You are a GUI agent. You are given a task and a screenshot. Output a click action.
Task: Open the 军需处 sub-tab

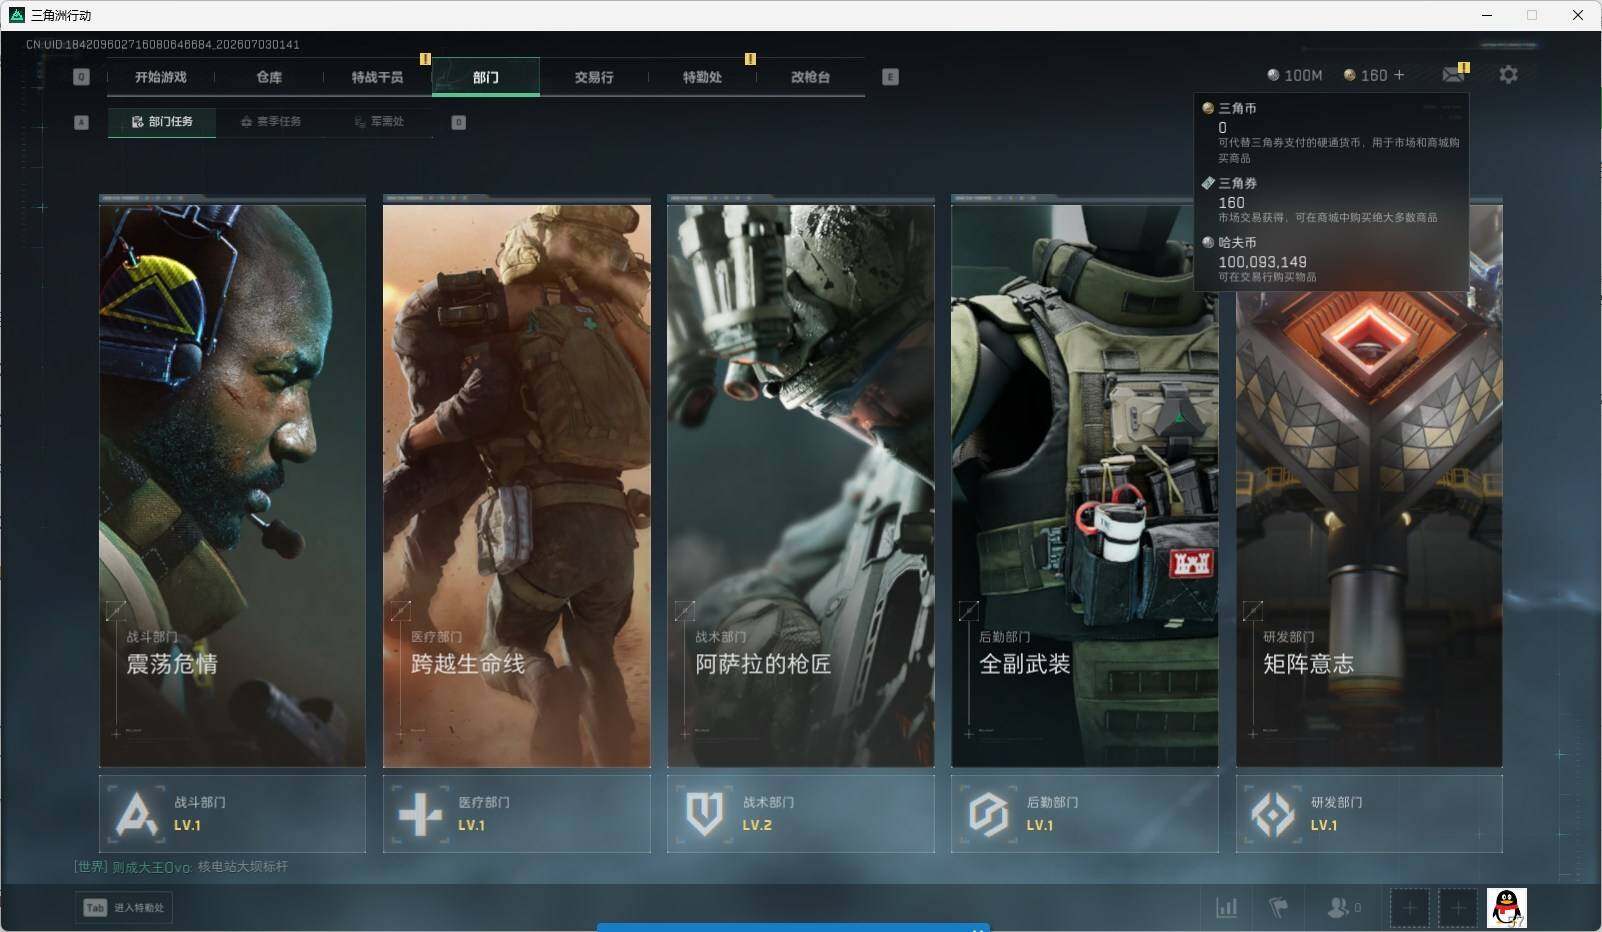(x=379, y=122)
